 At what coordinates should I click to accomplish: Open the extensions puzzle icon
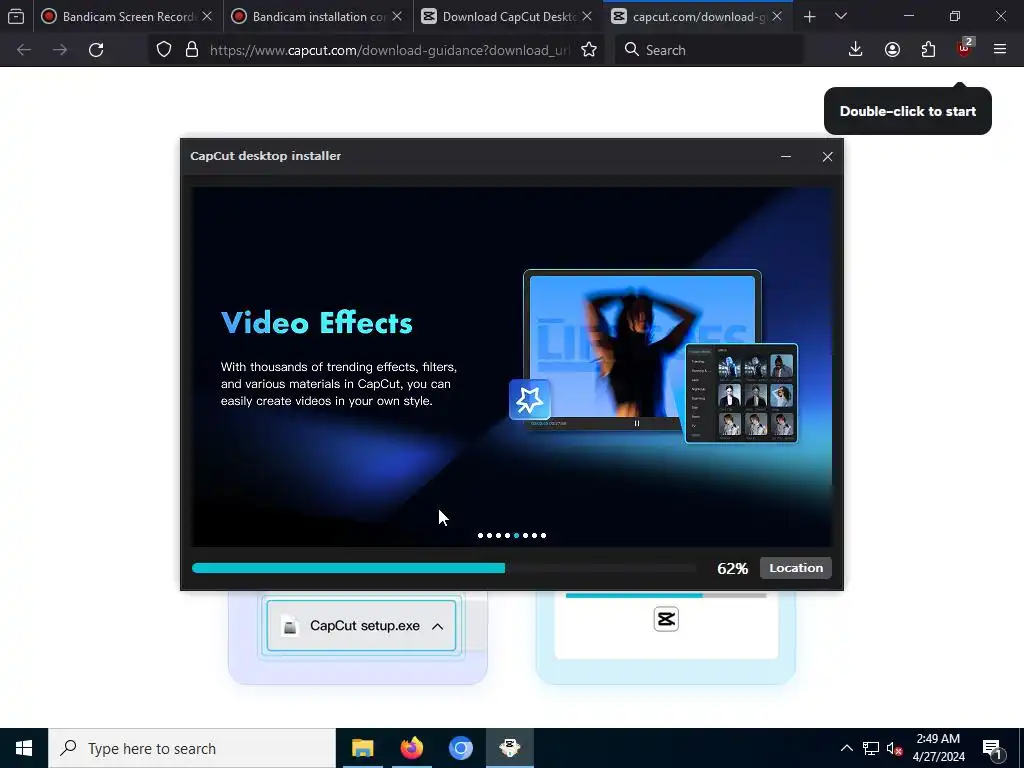(928, 50)
